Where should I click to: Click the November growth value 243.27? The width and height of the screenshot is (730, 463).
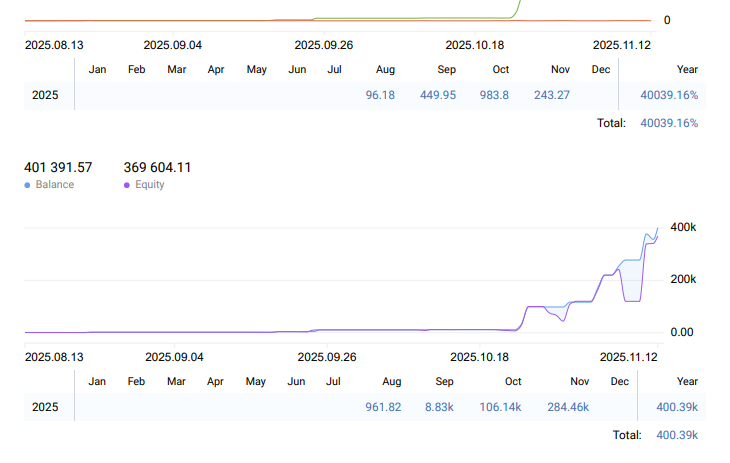552,95
